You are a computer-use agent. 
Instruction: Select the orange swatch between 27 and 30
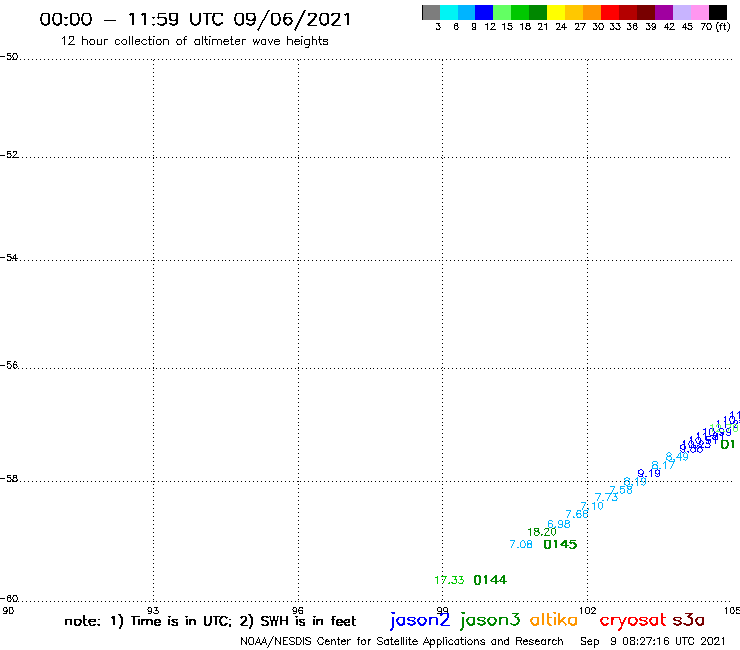coord(592,12)
